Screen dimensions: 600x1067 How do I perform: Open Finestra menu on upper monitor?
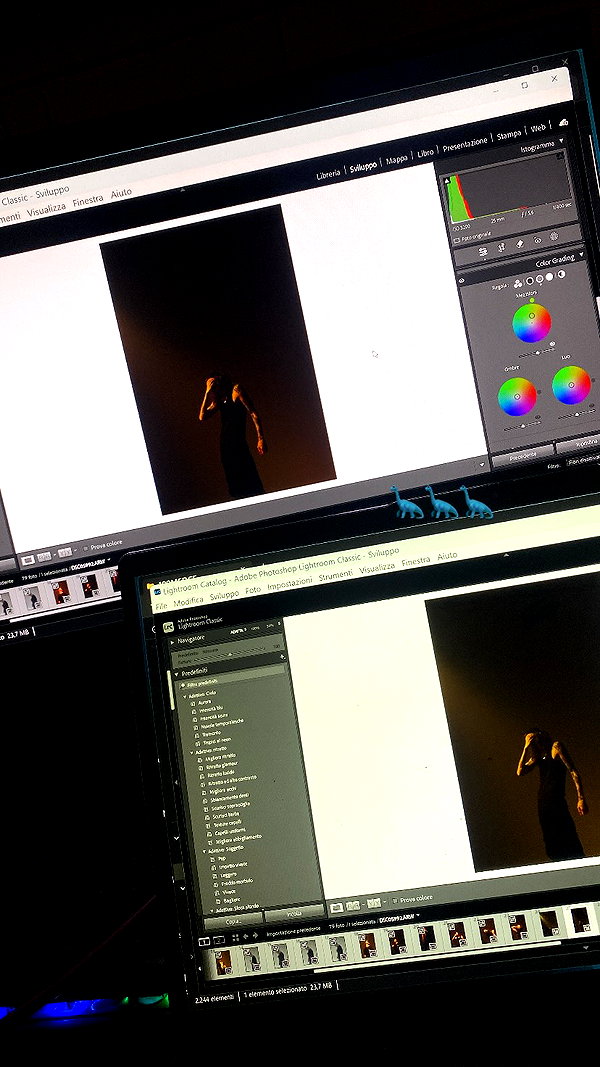(88, 200)
